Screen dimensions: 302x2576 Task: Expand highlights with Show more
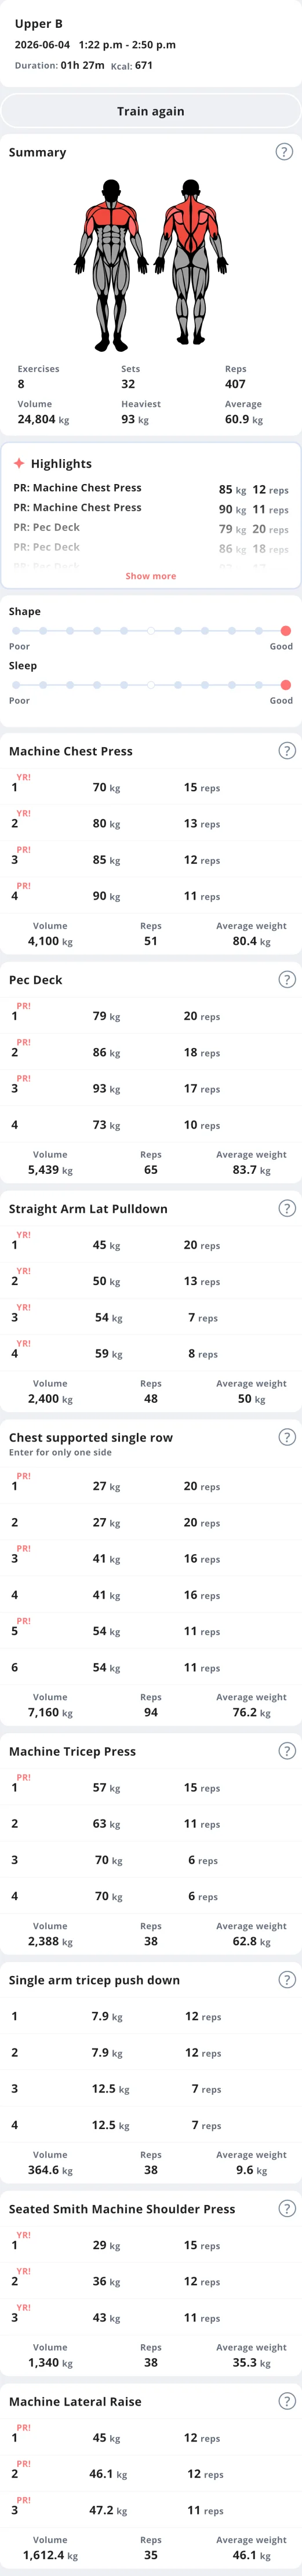[151, 576]
